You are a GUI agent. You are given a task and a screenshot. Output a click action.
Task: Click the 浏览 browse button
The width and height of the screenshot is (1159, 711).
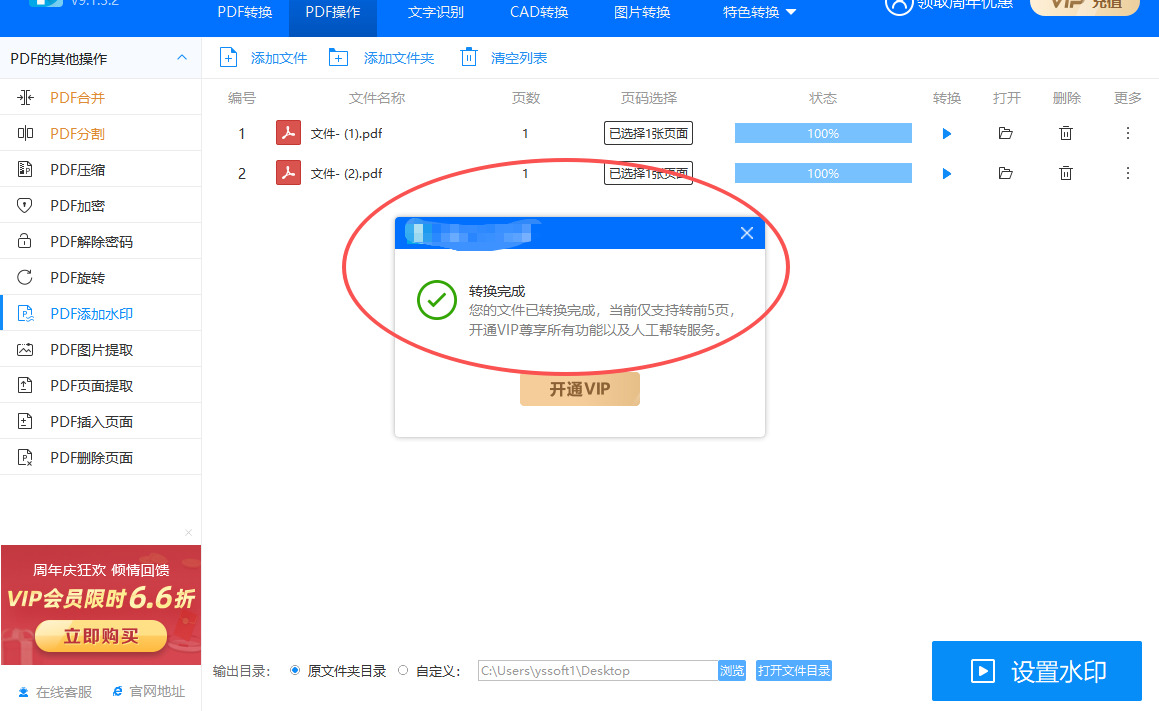tap(732, 670)
